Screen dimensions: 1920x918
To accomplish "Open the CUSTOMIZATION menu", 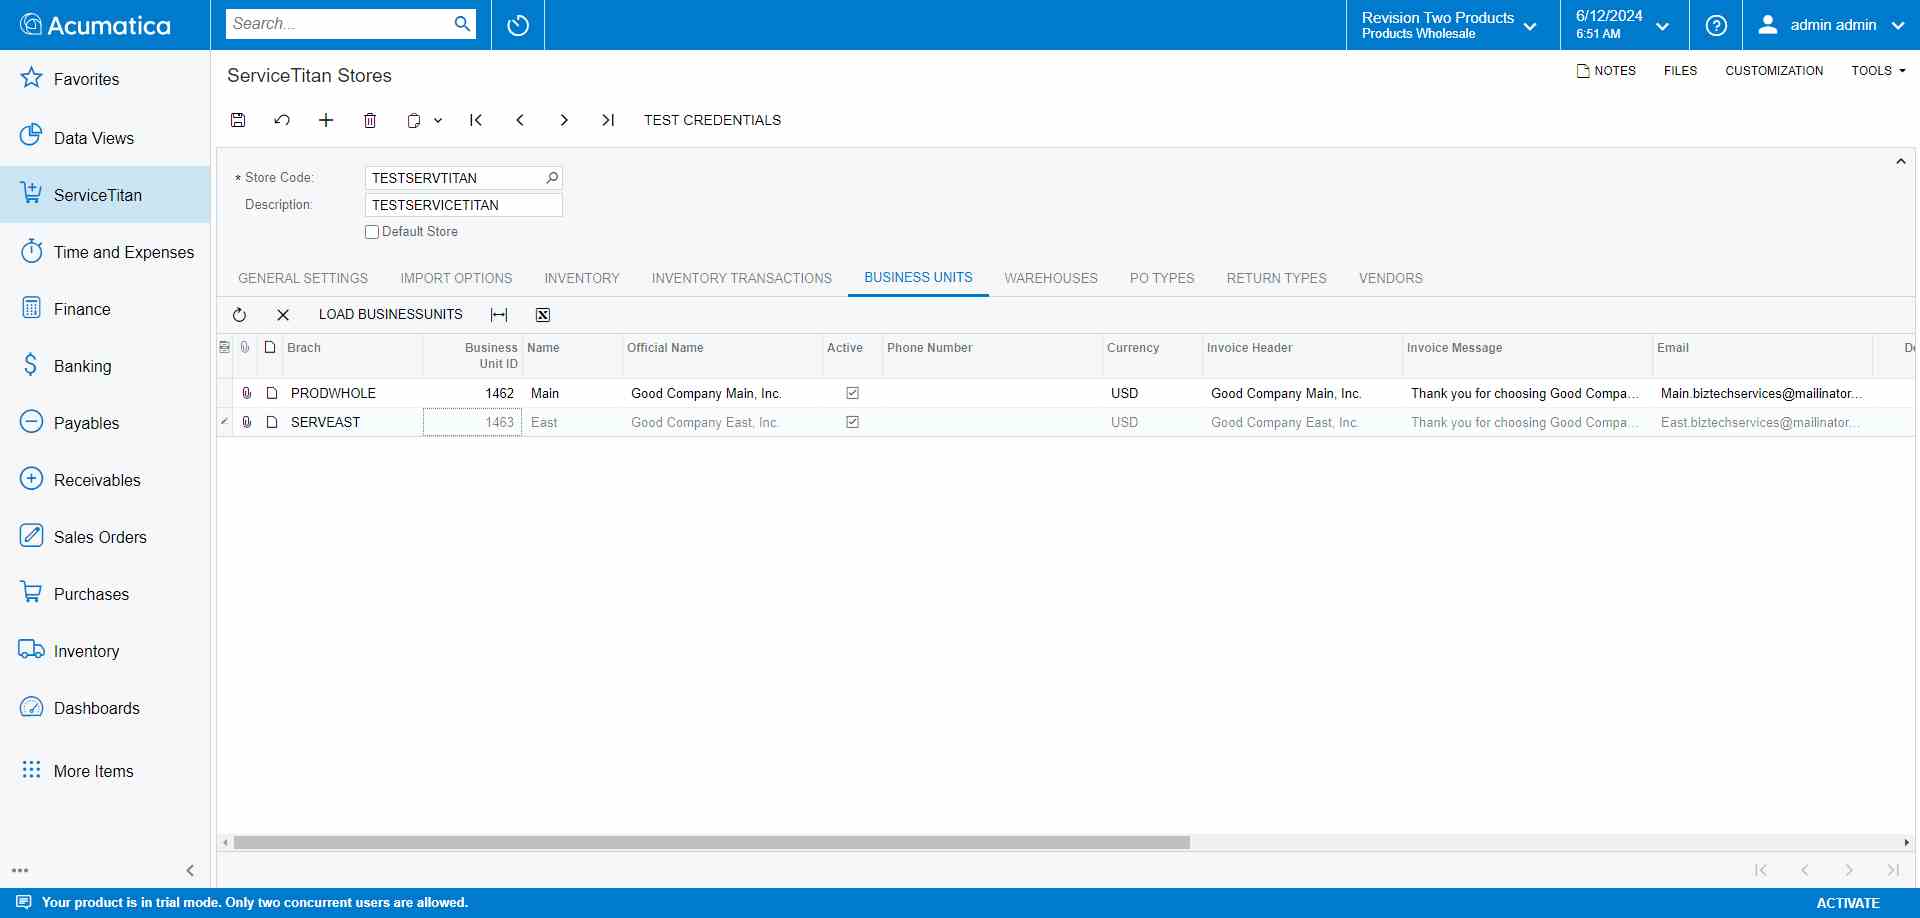I will click(1774, 71).
